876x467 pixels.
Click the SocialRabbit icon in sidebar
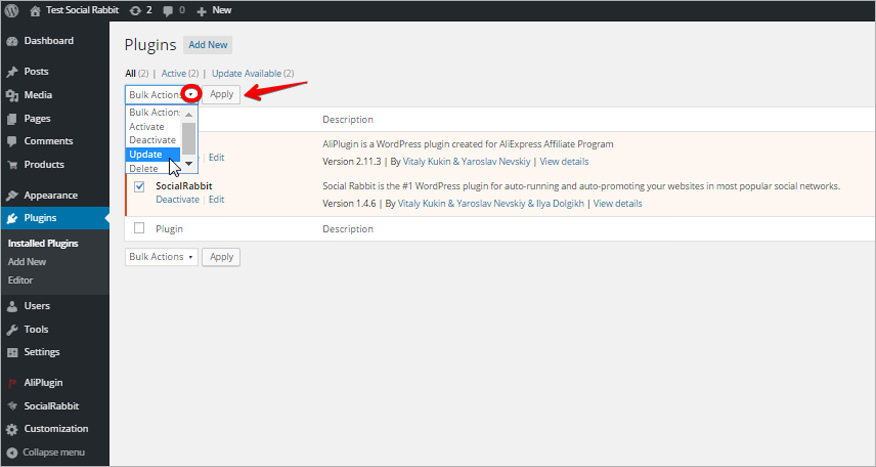tap(12, 406)
